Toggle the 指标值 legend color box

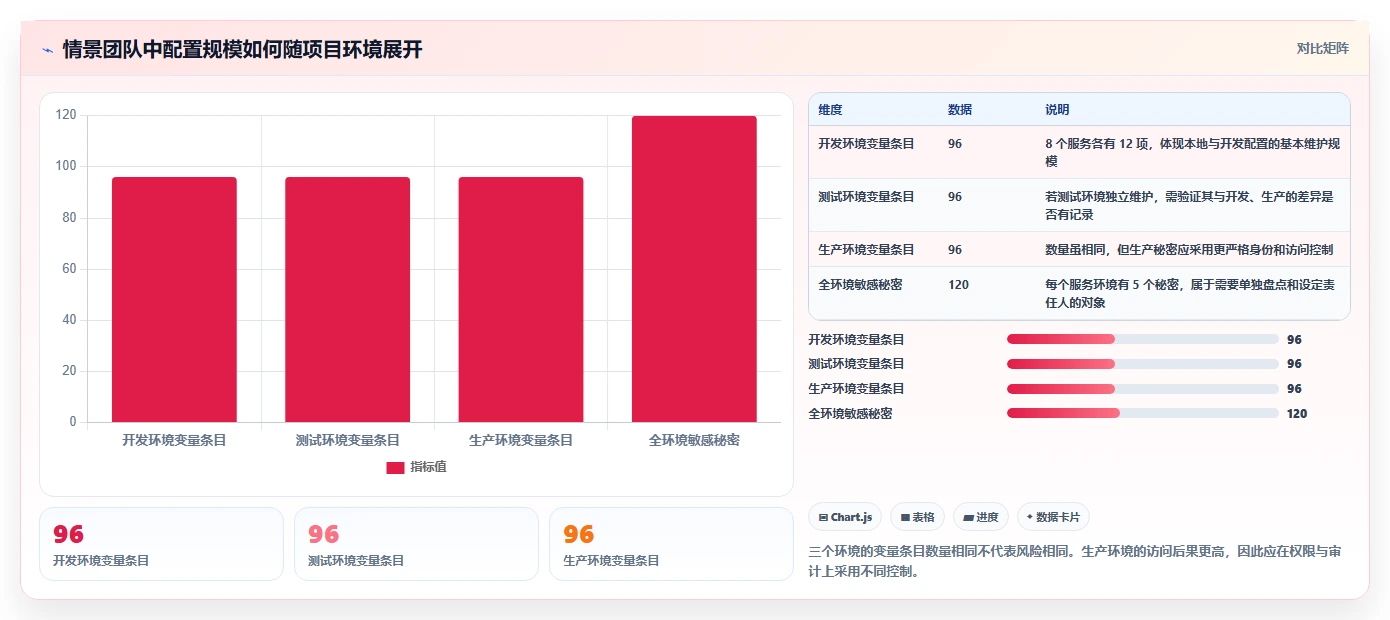pyautogui.click(x=395, y=467)
